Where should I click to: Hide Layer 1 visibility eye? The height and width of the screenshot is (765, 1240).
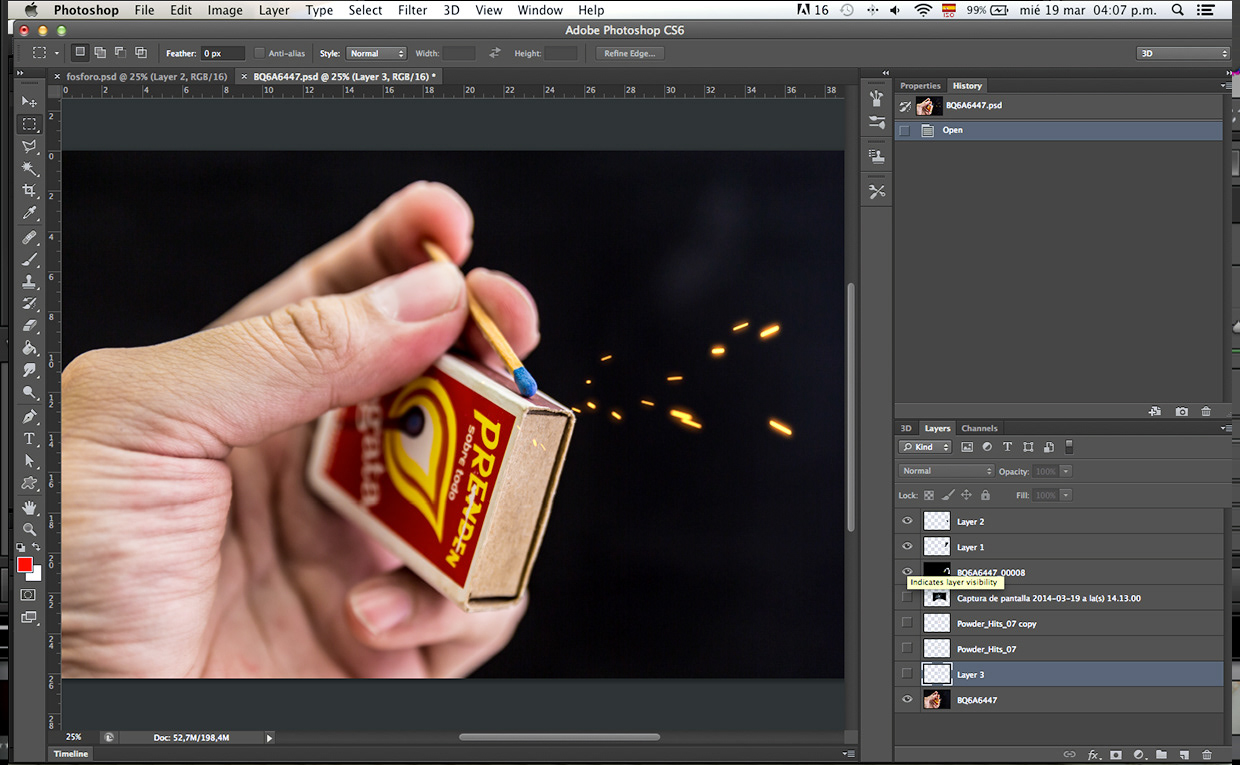tap(907, 547)
